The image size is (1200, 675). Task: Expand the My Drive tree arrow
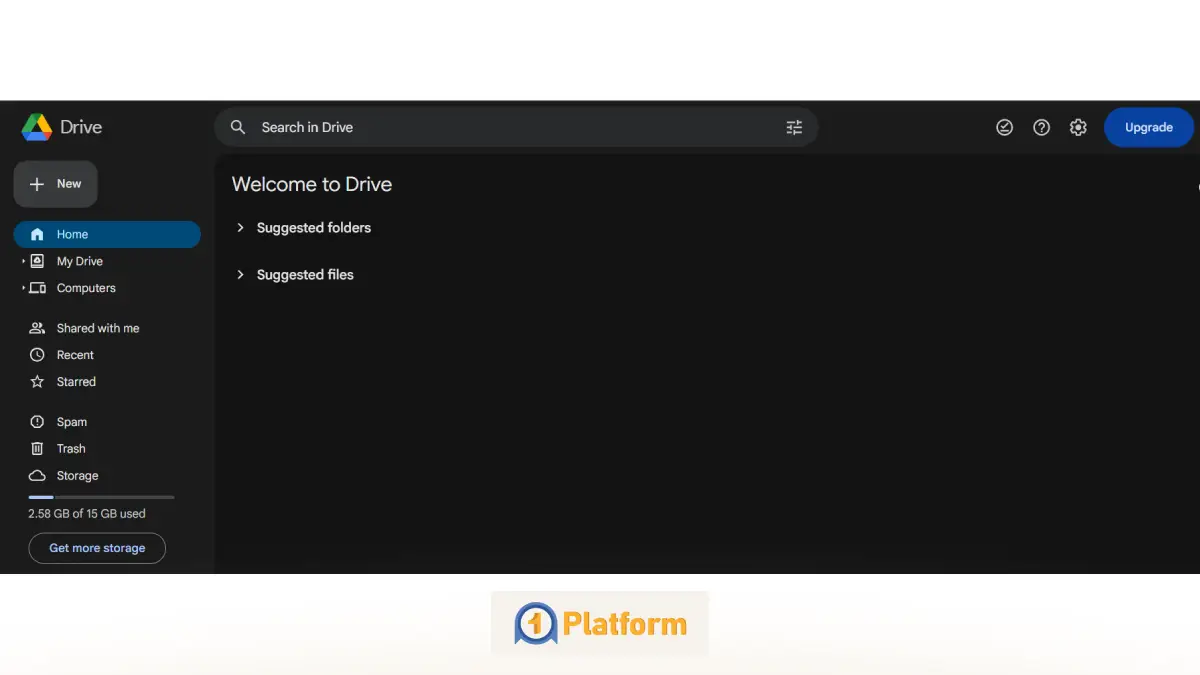point(23,261)
